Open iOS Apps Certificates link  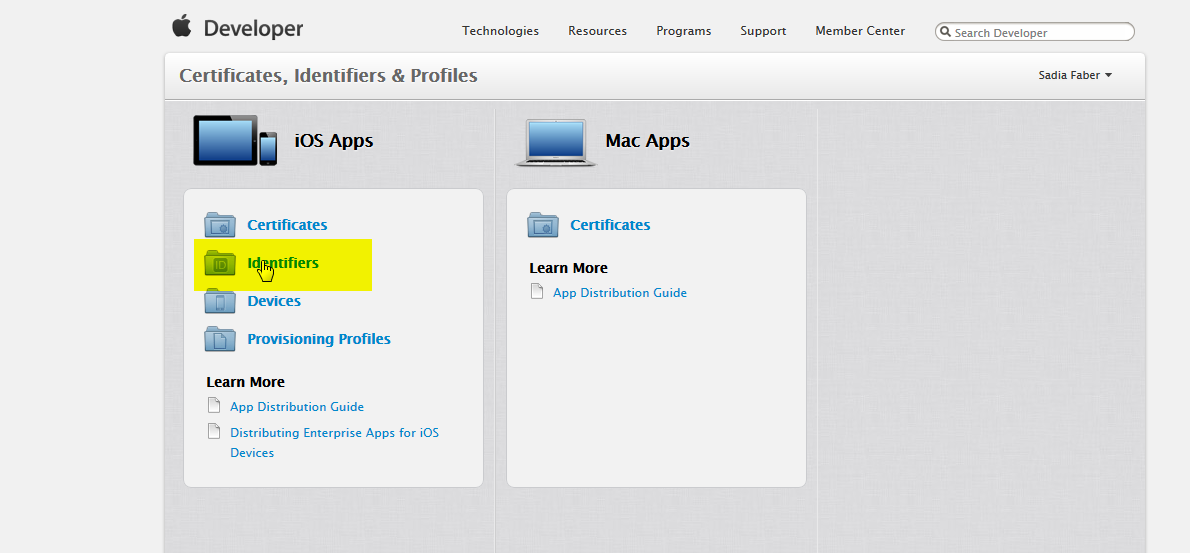click(x=287, y=225)
